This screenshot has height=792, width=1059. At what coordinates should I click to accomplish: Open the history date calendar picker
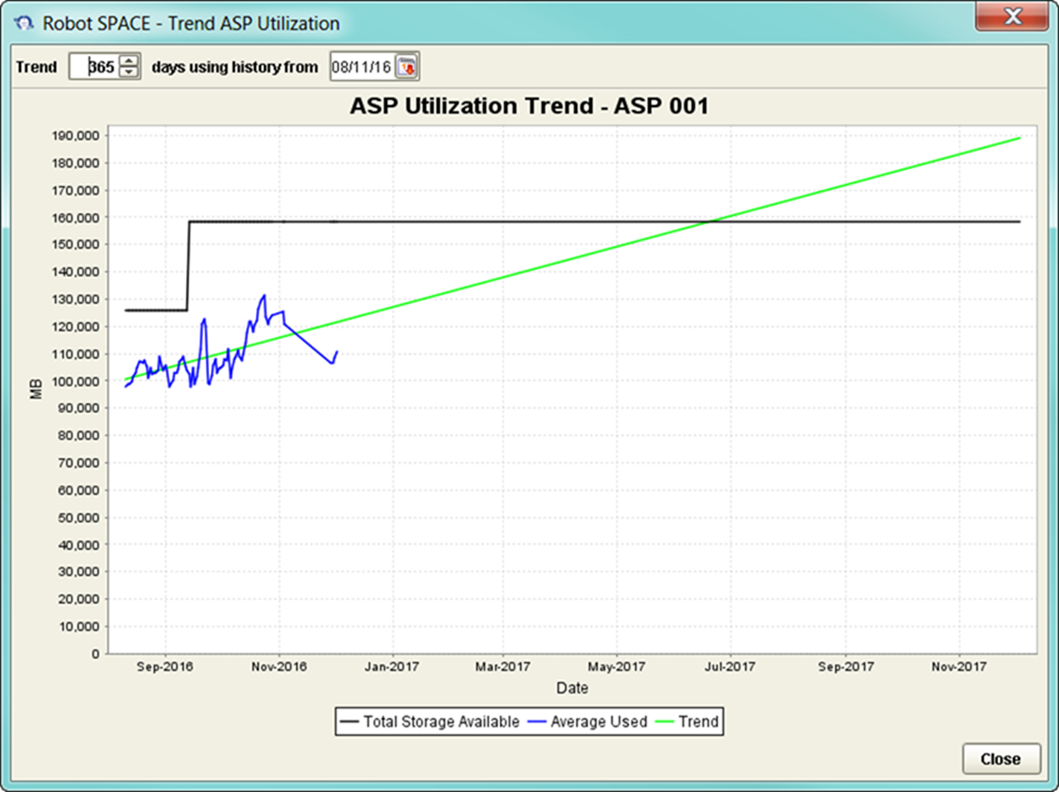(x=407, y=66)
